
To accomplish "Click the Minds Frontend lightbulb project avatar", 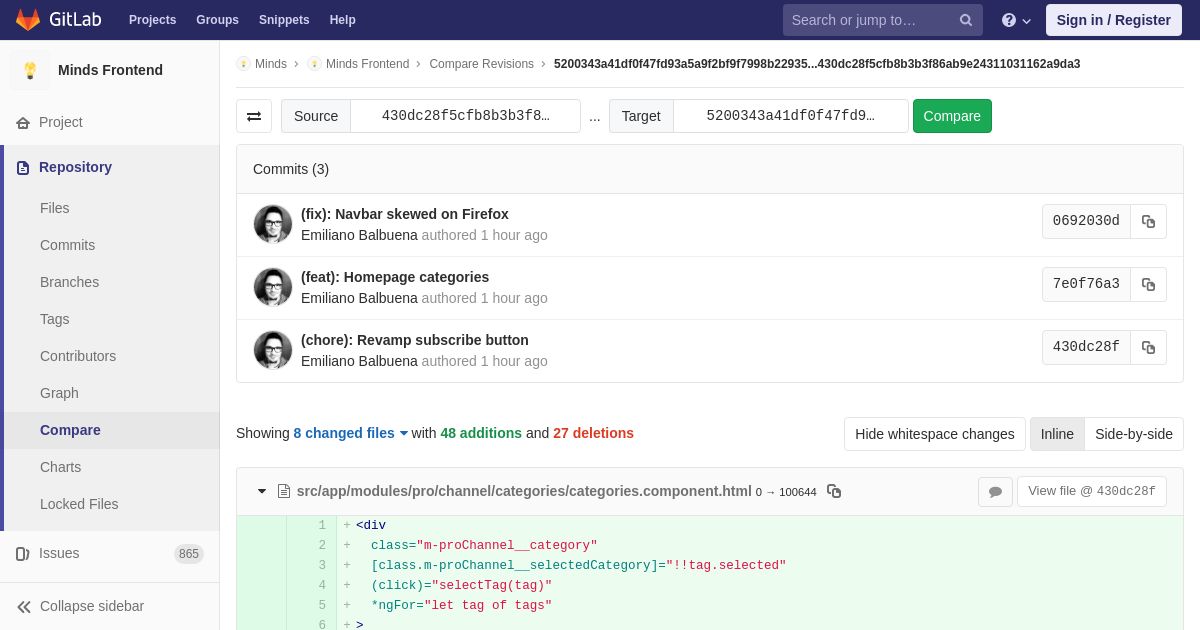I will click(x=30, y=70).
